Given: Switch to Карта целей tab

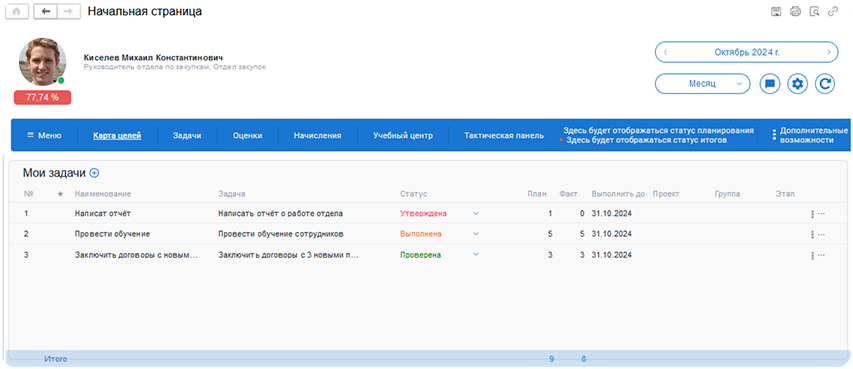Looking at the screenshot, I should (x=117, y=136).
